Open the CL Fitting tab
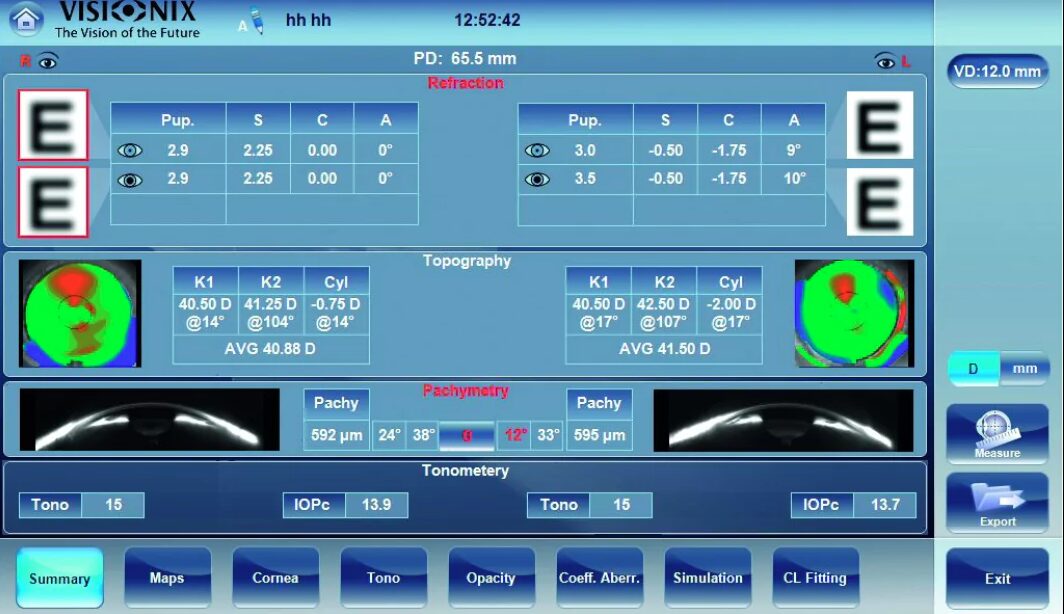Viewport: 1064px width, 614px height. pos(815,578)
